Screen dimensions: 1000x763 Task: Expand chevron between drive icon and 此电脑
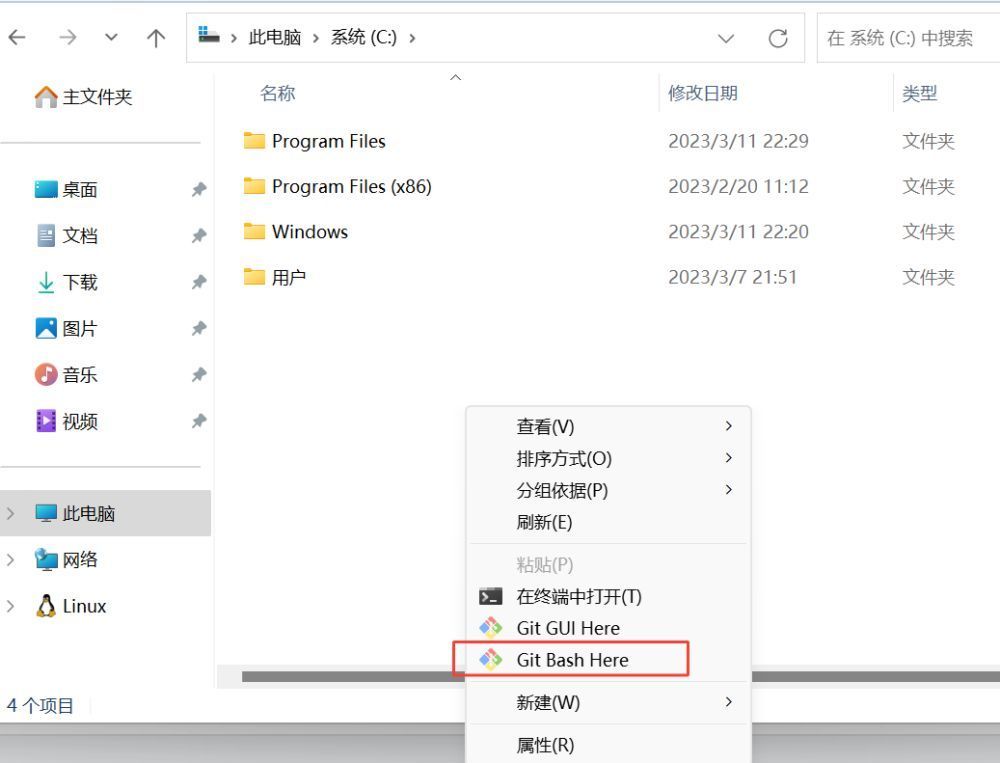(x=234, y=38)
